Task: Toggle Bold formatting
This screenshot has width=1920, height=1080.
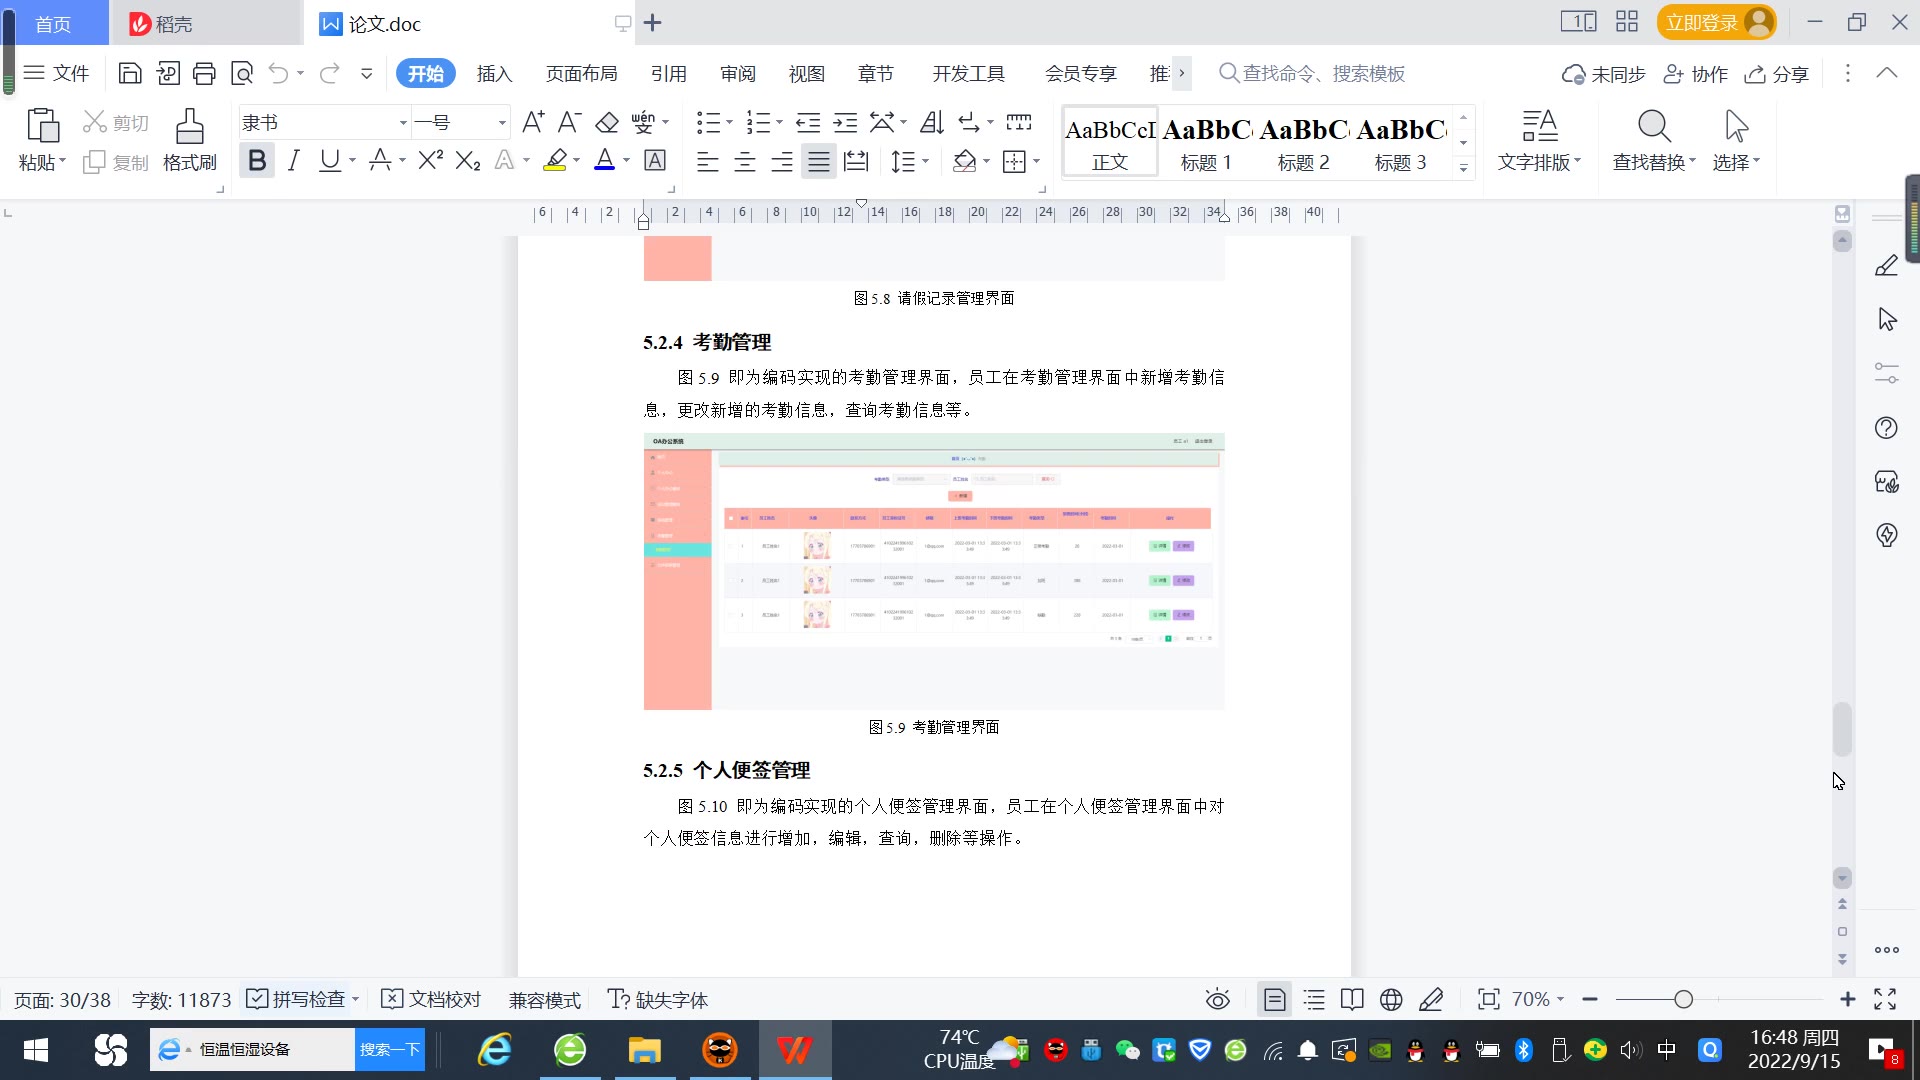Action: coord(257,160)
